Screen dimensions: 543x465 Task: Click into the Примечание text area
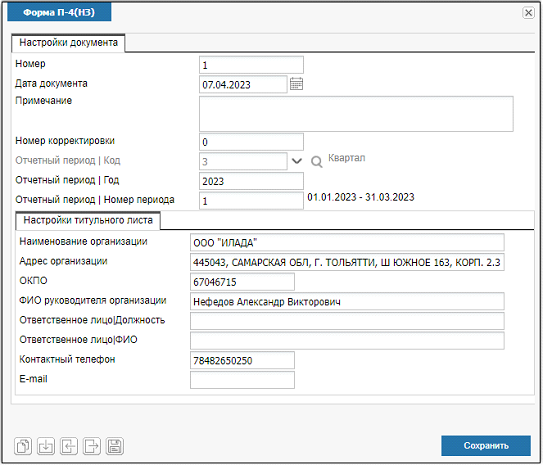[356, 114]
